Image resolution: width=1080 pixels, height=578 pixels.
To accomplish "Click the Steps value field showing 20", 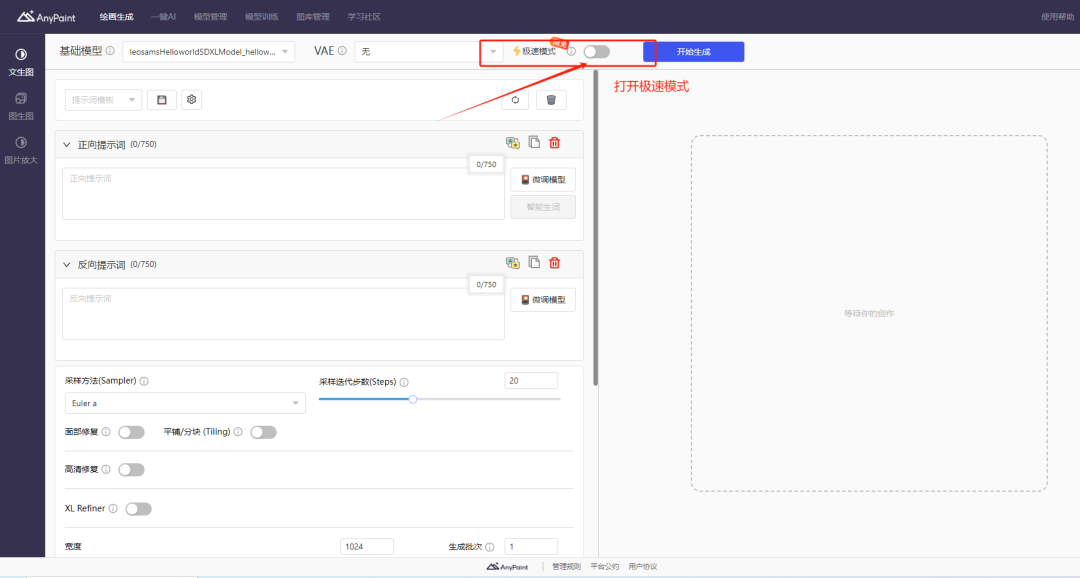I will pos(531,381).
